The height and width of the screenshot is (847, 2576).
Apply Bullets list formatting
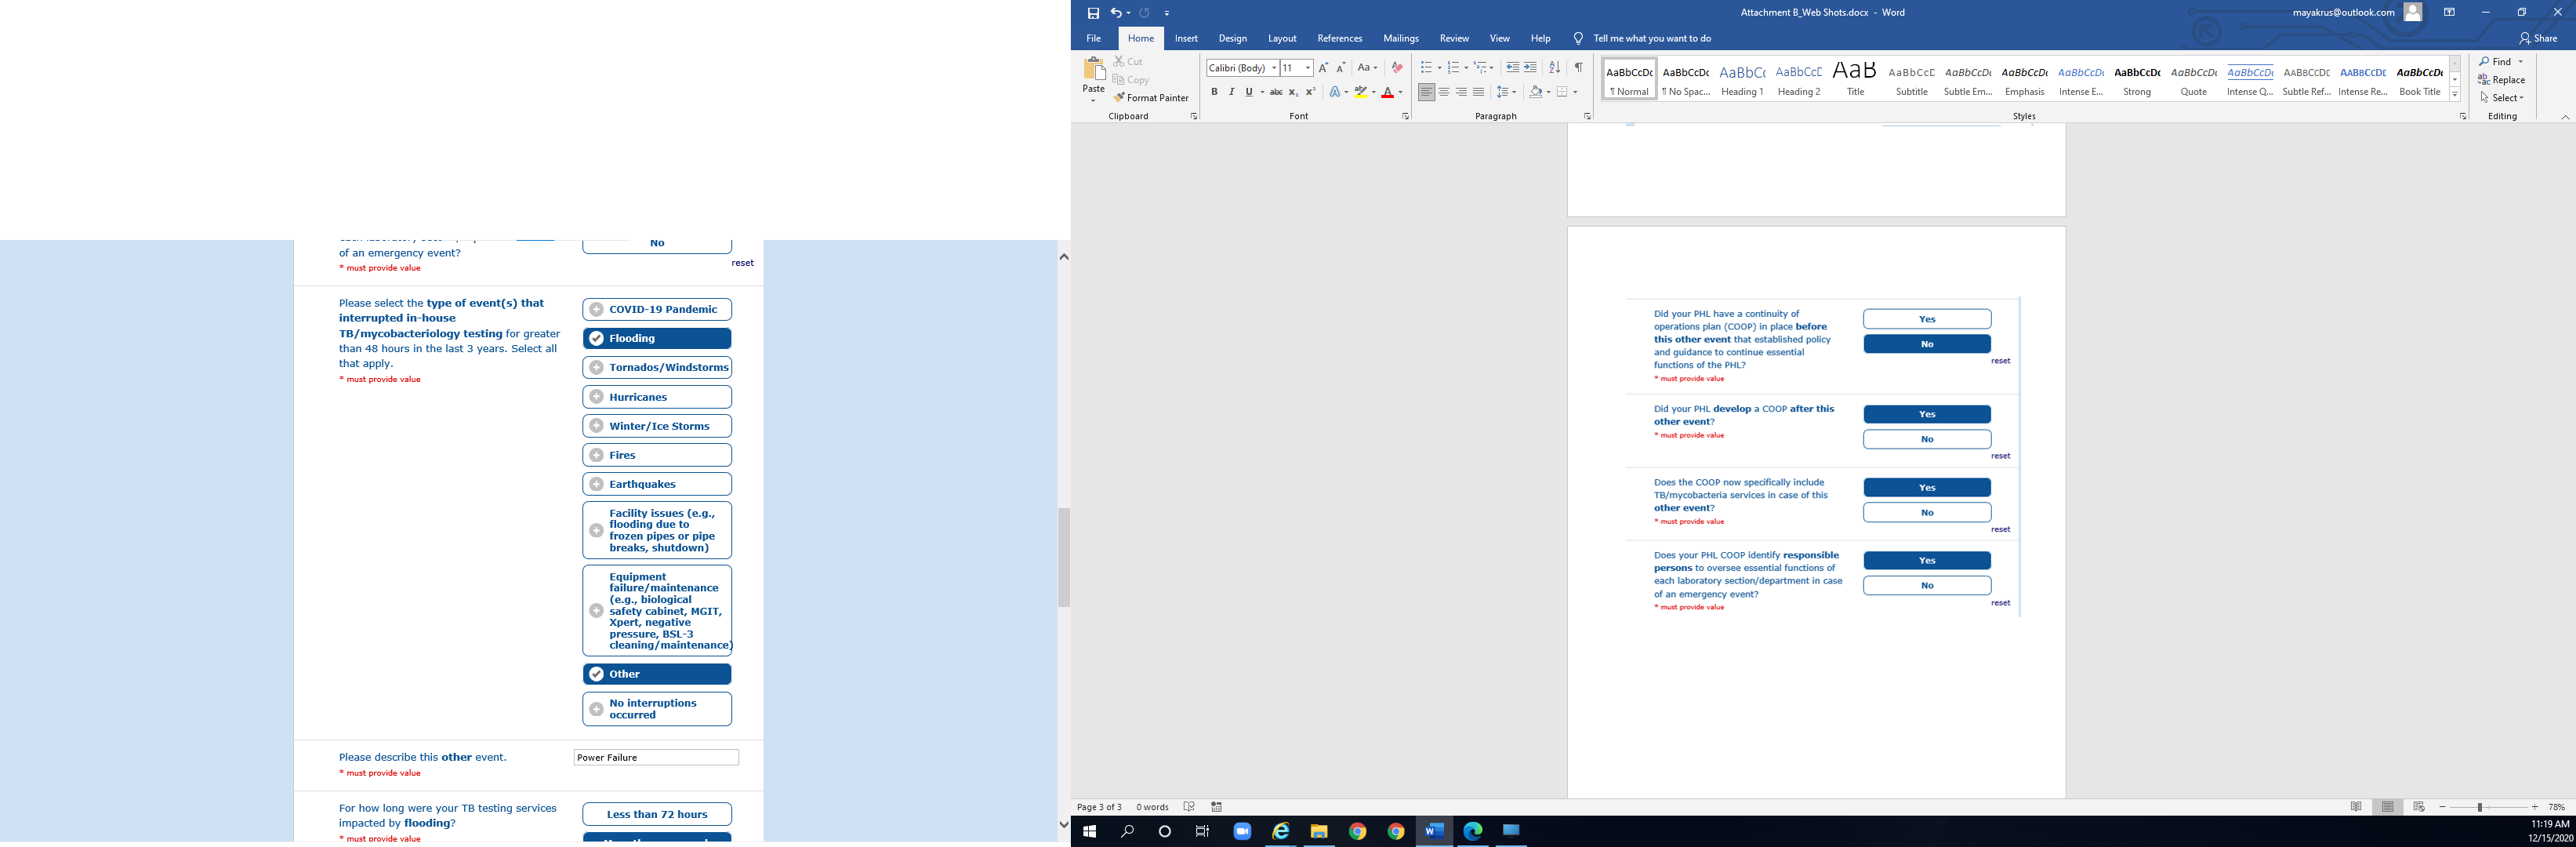coord(1425,68)
